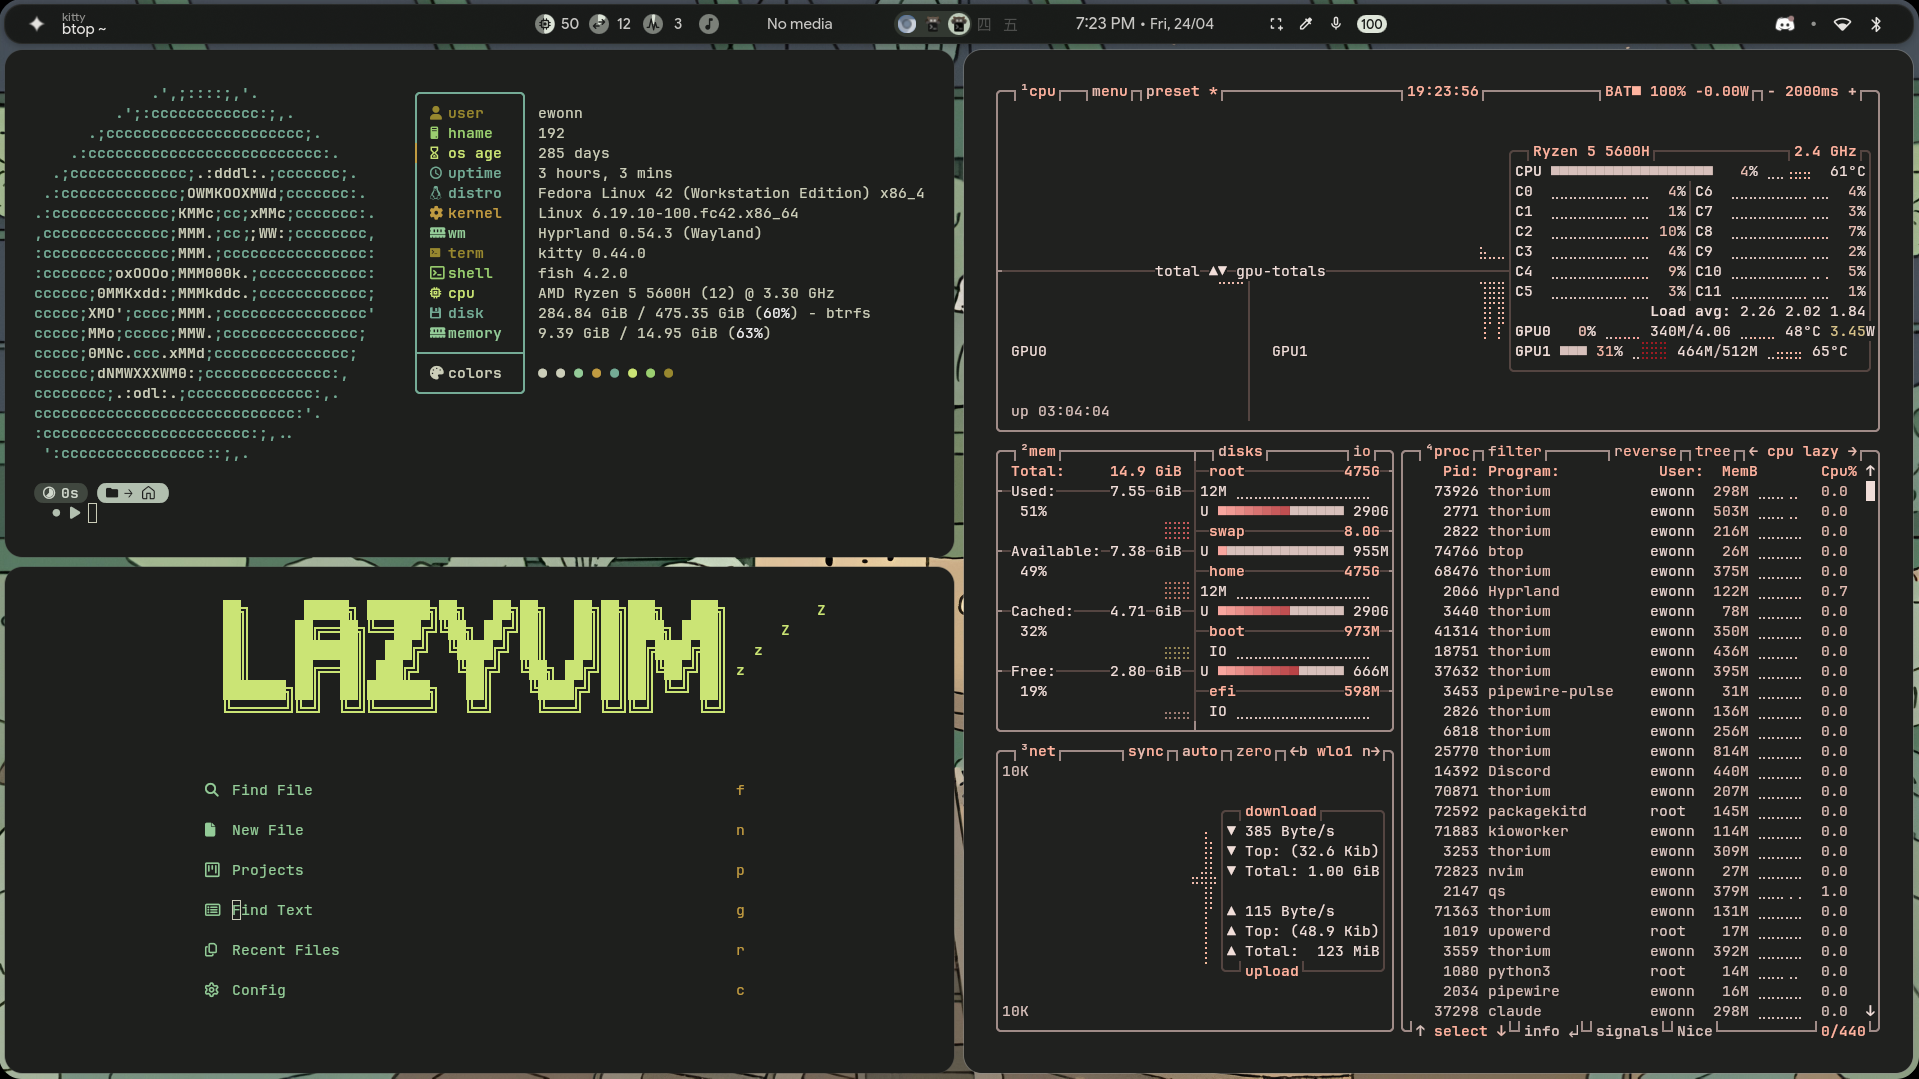The width and height of the screenshot is (1919, 1079).
Task: Click the Projects icon in LazyVim
Action: [211, 870]
